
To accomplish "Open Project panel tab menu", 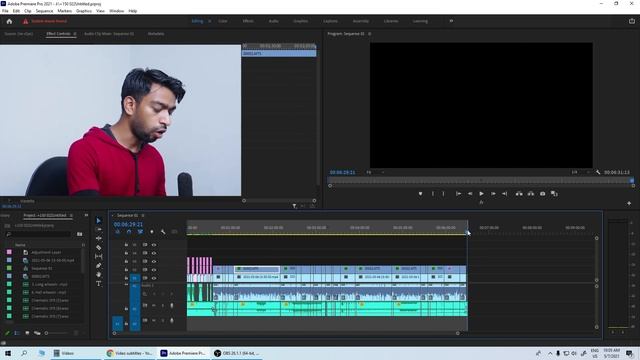I will pyautogui.click(x=71, y=216).
